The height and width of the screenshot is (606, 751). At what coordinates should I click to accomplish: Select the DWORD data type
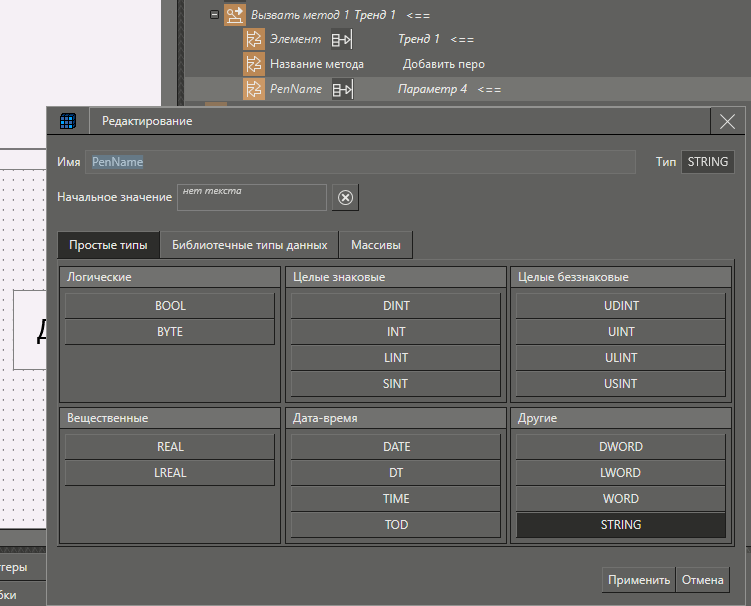point(620,447)
